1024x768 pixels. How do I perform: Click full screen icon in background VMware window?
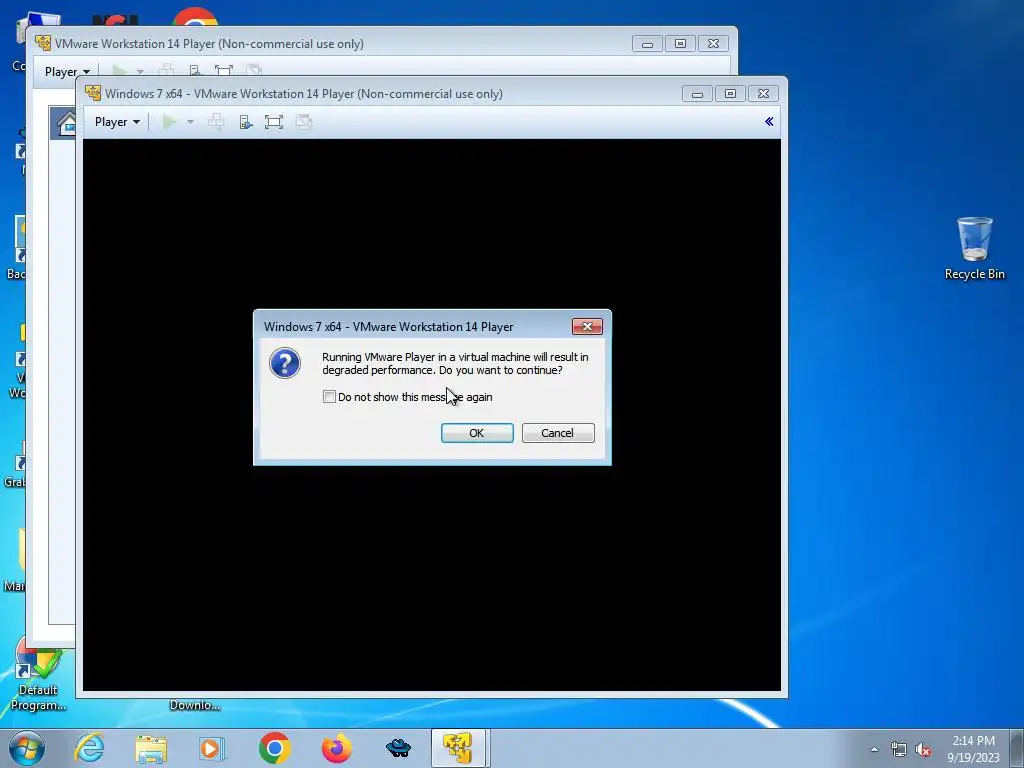coord(224,71)
